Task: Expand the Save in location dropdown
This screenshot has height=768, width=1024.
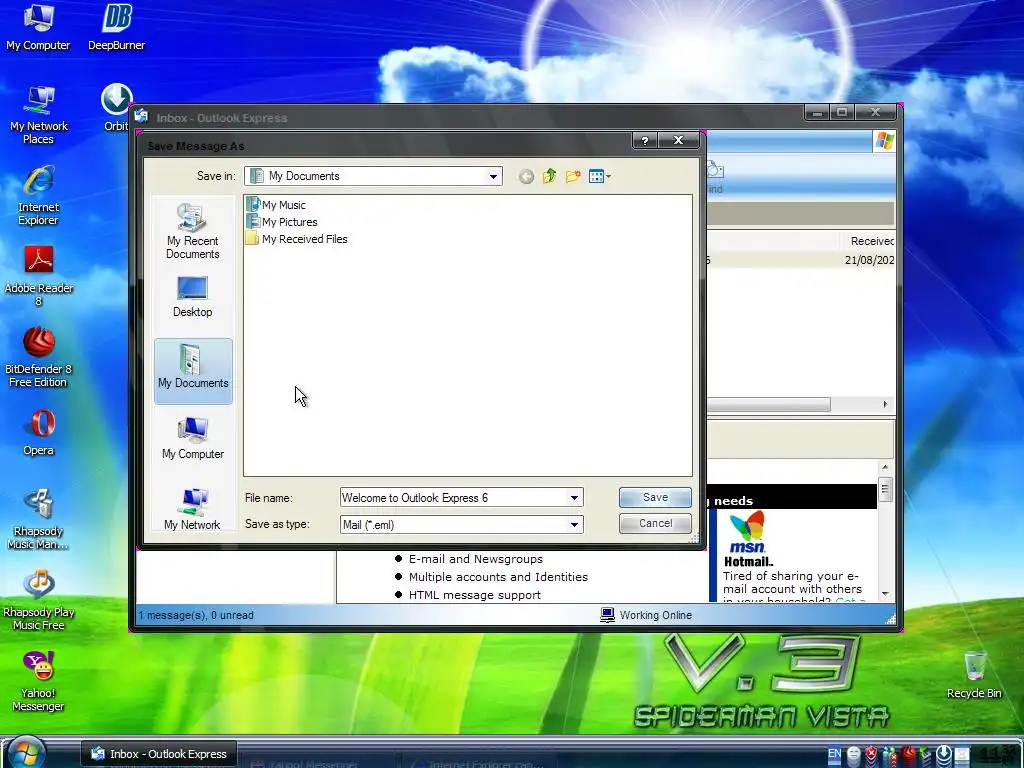Action: 493,176
